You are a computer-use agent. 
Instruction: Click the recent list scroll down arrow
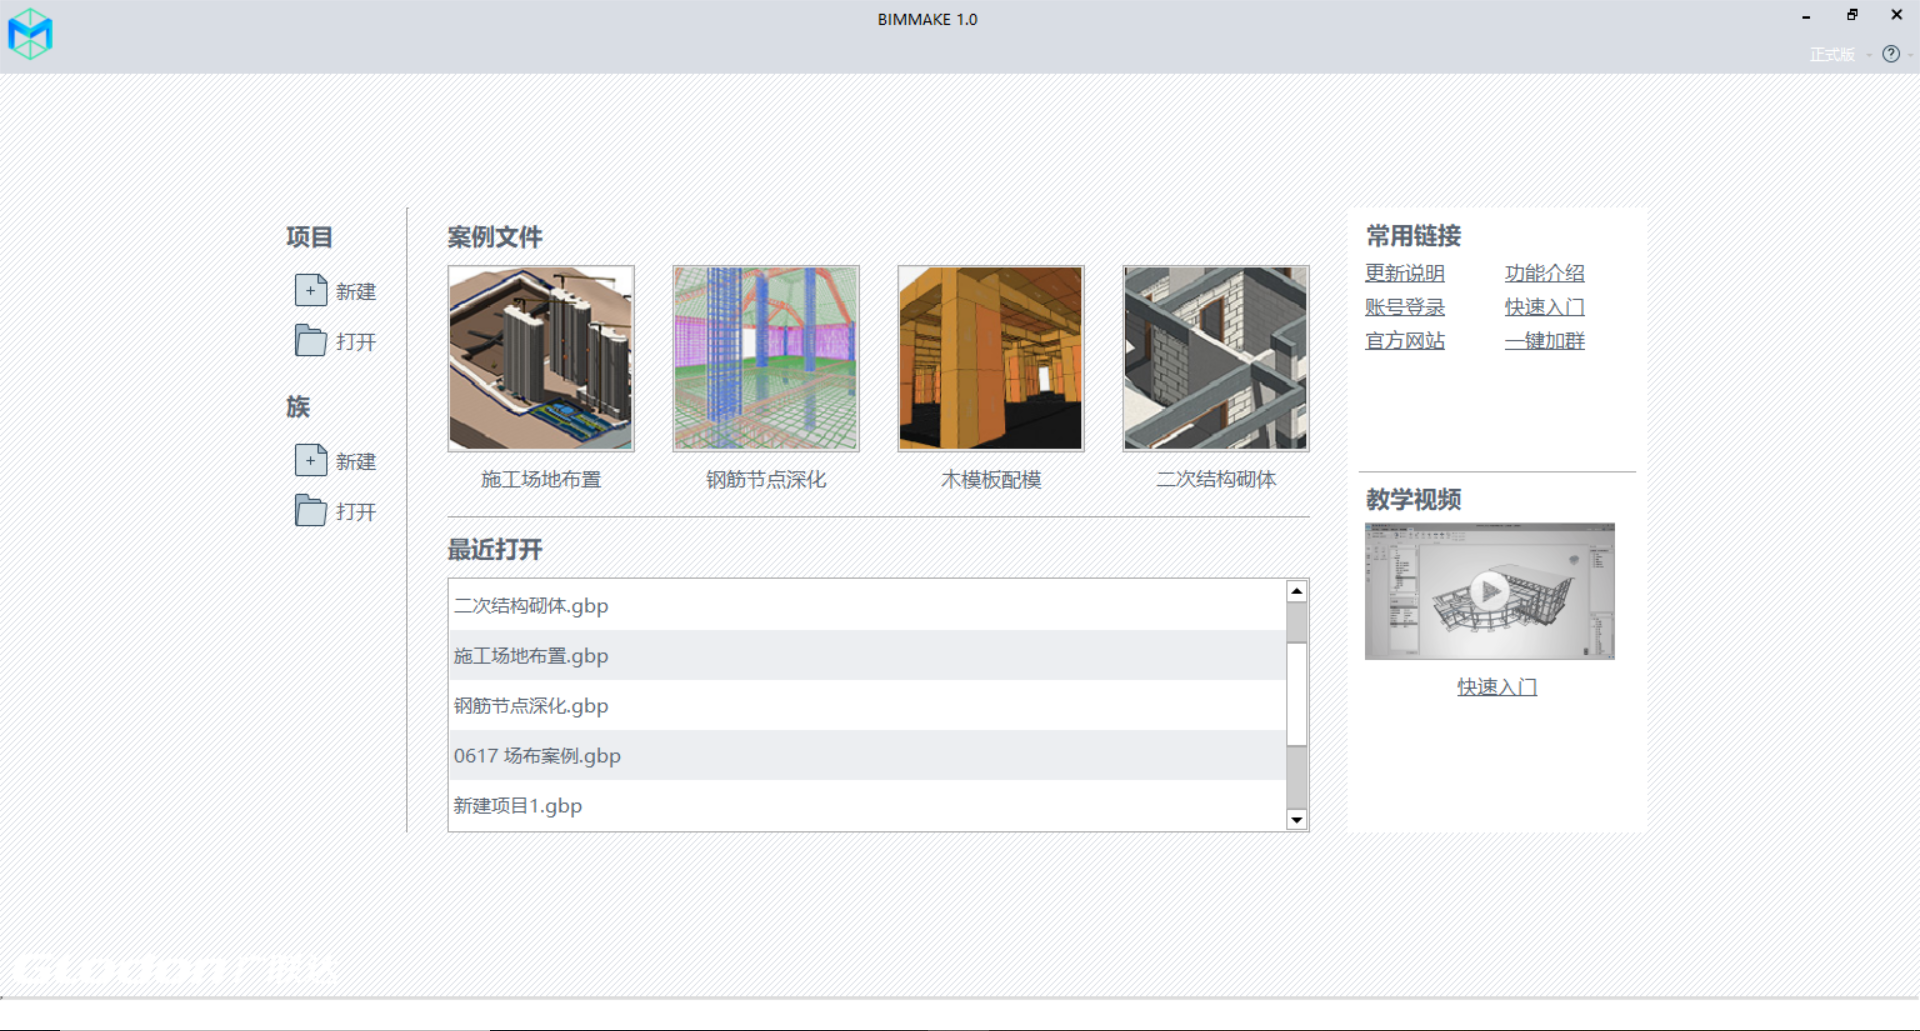[1297, 819]
